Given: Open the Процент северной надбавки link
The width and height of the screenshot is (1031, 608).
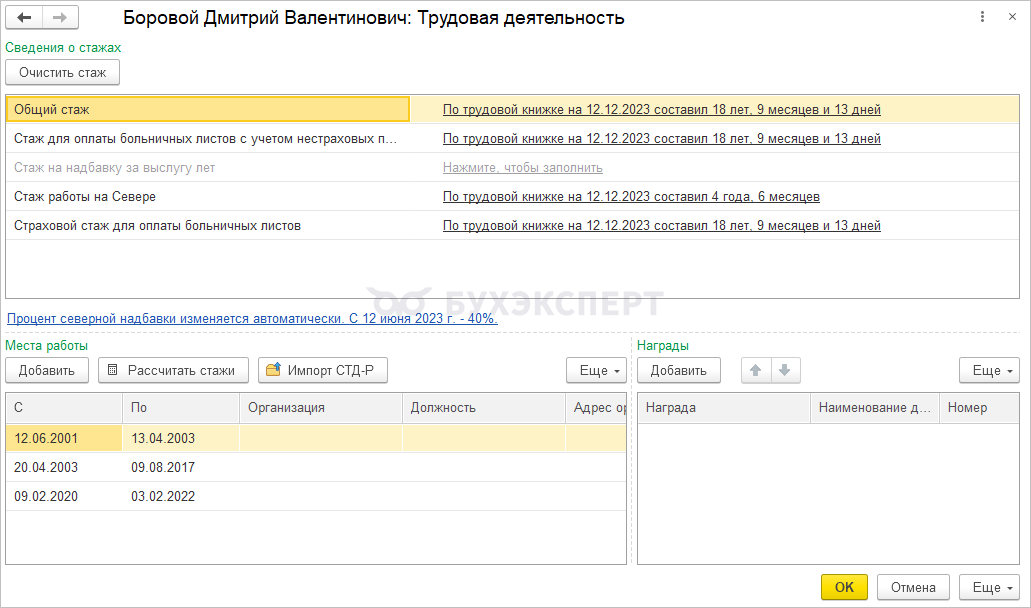Looking at the screenshot, I should point(252,319).
